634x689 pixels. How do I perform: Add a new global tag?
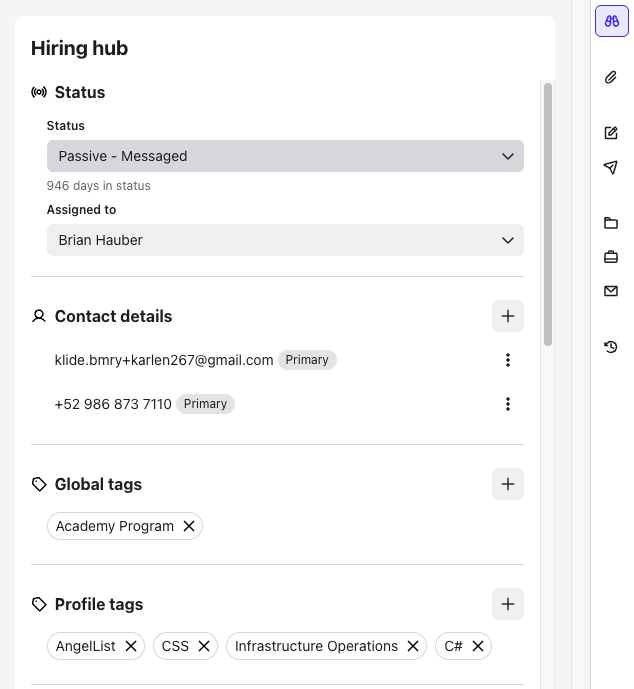pyautogui.click(x=507, y=484)
